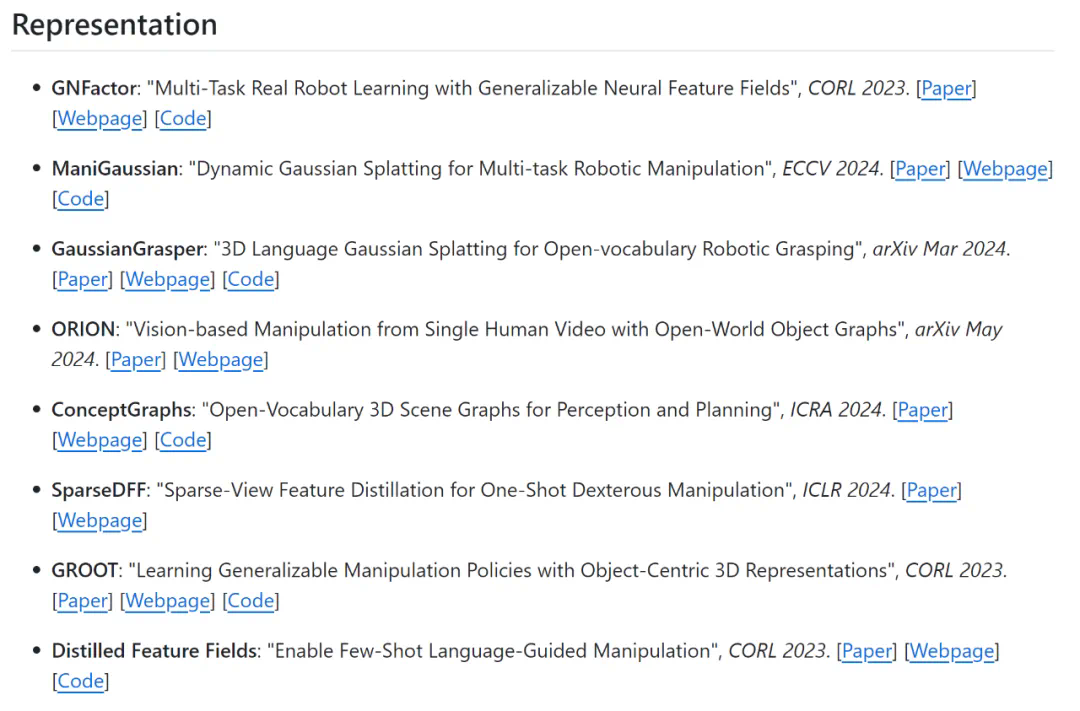This screenshot has height=711, width=1080.
Task: Click the ConceptGraphs Webpage link
Action: [100, 440]
